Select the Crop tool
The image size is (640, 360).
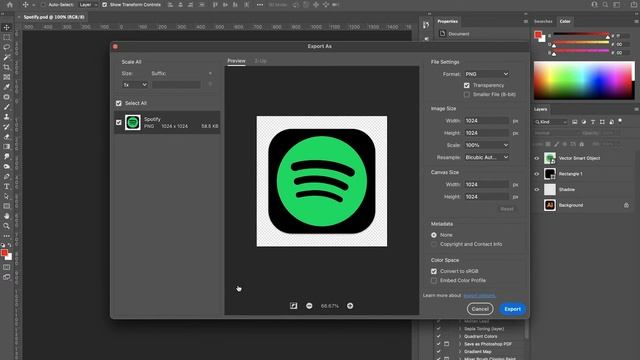click(x=7, y=67)
